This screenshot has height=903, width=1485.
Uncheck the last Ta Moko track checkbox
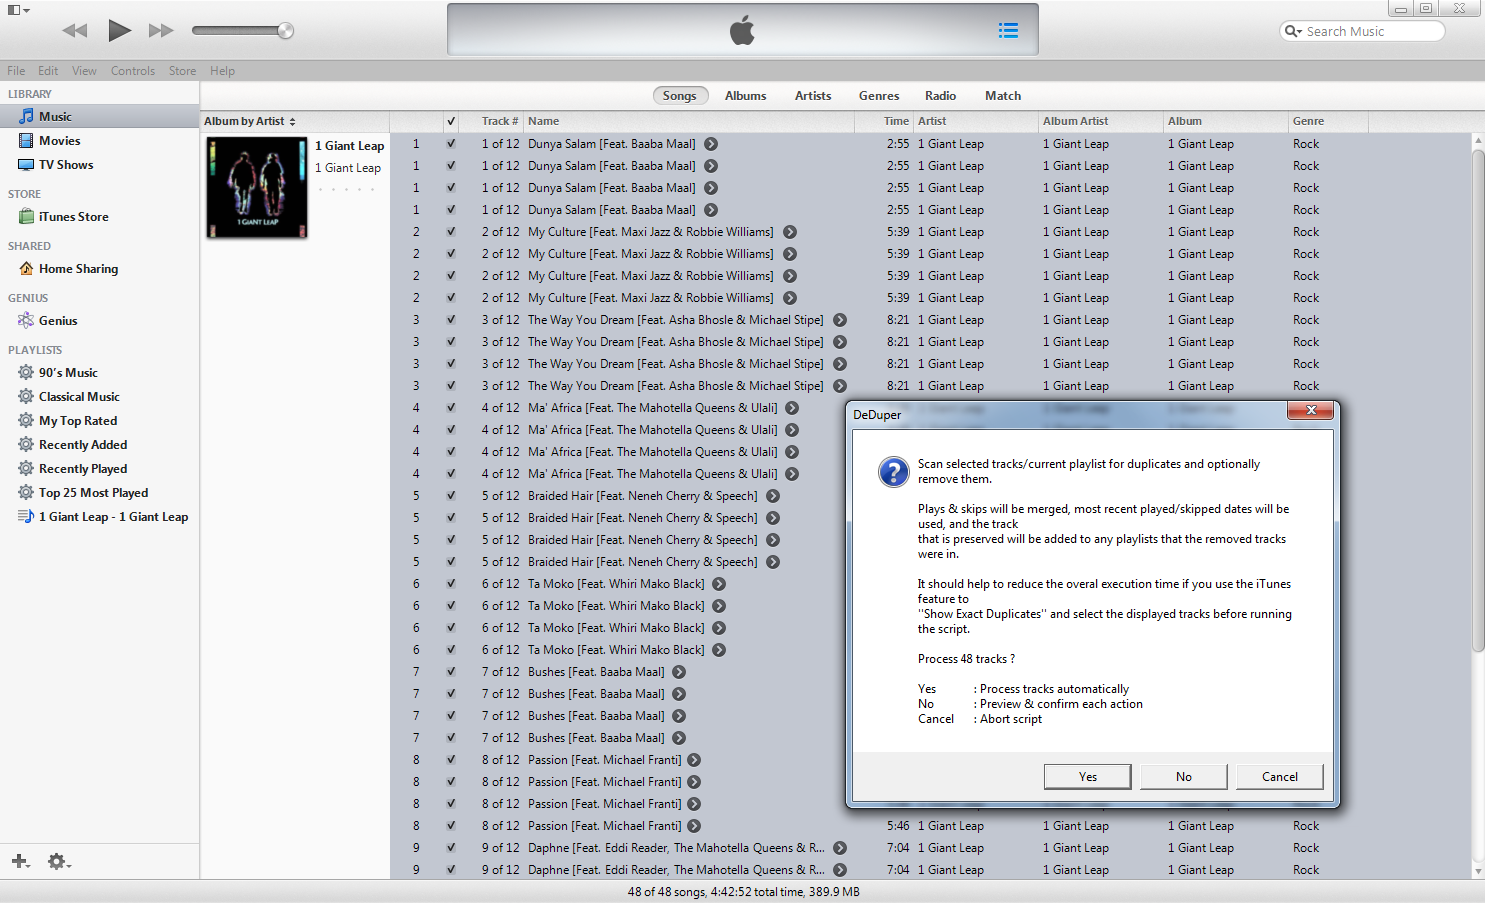(451, 650)
